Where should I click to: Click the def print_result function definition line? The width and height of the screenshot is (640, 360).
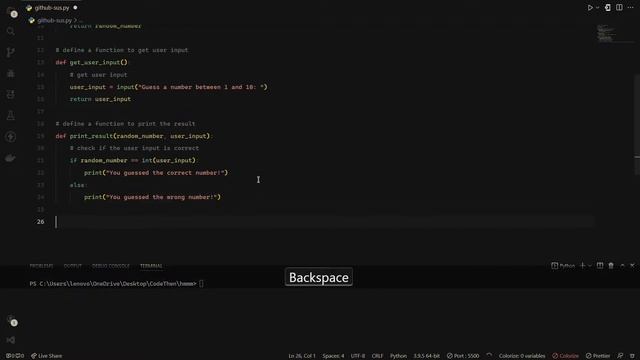[x=134, y=136]
